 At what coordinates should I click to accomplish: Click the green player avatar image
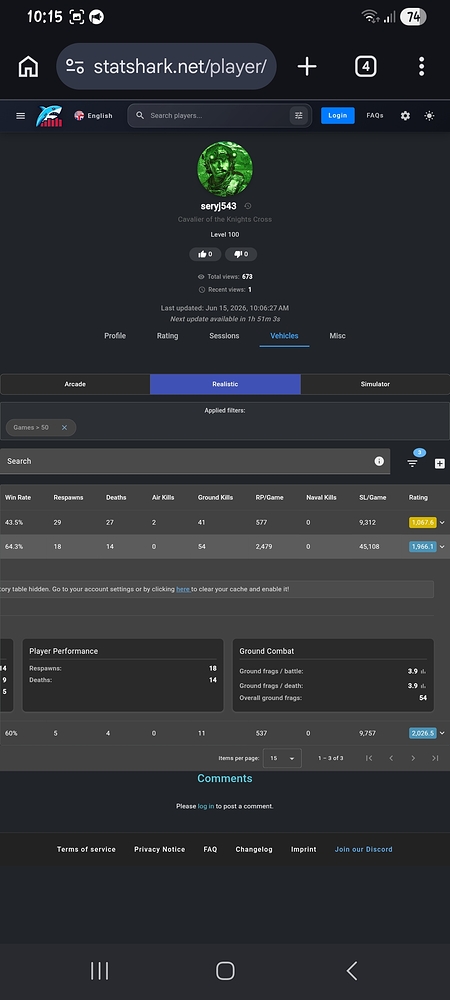(x=225, y=168)
